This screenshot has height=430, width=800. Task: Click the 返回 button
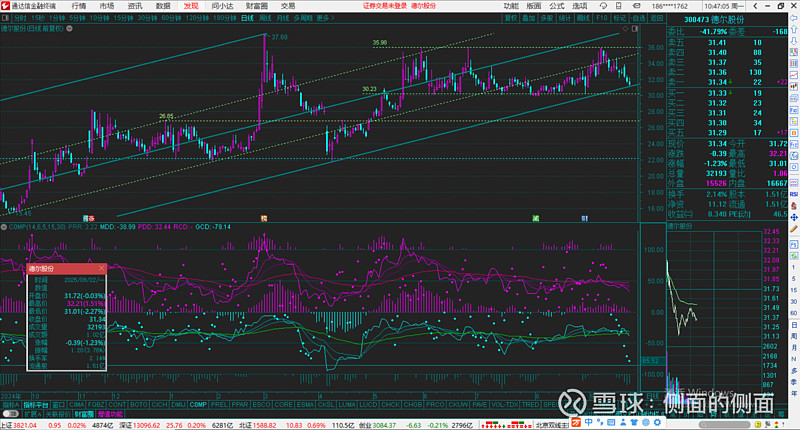[656, 18]
